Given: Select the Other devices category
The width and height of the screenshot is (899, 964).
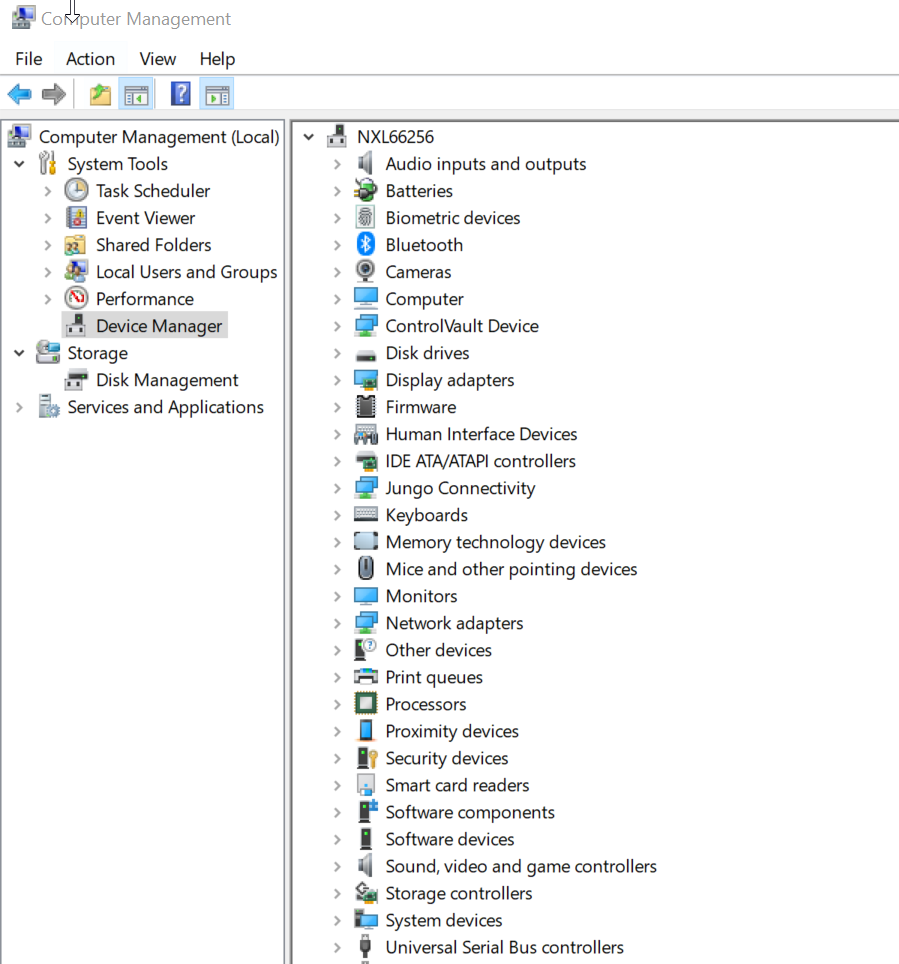Looking at the screenshot, I should [438, 649].
